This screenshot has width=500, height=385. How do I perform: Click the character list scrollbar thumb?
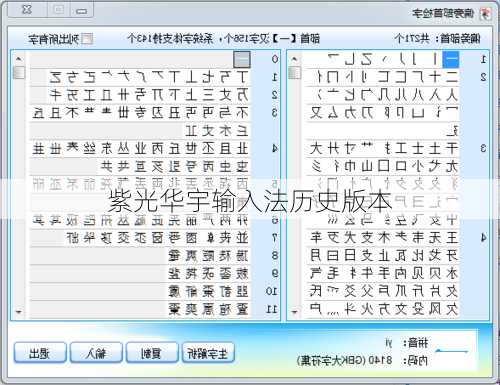[x=19, y=72]
